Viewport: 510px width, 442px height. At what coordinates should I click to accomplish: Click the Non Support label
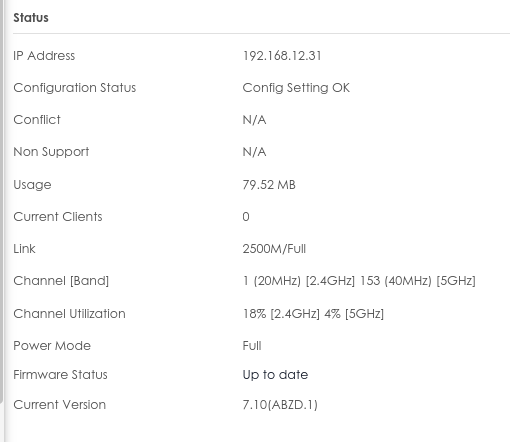(51, 152)
